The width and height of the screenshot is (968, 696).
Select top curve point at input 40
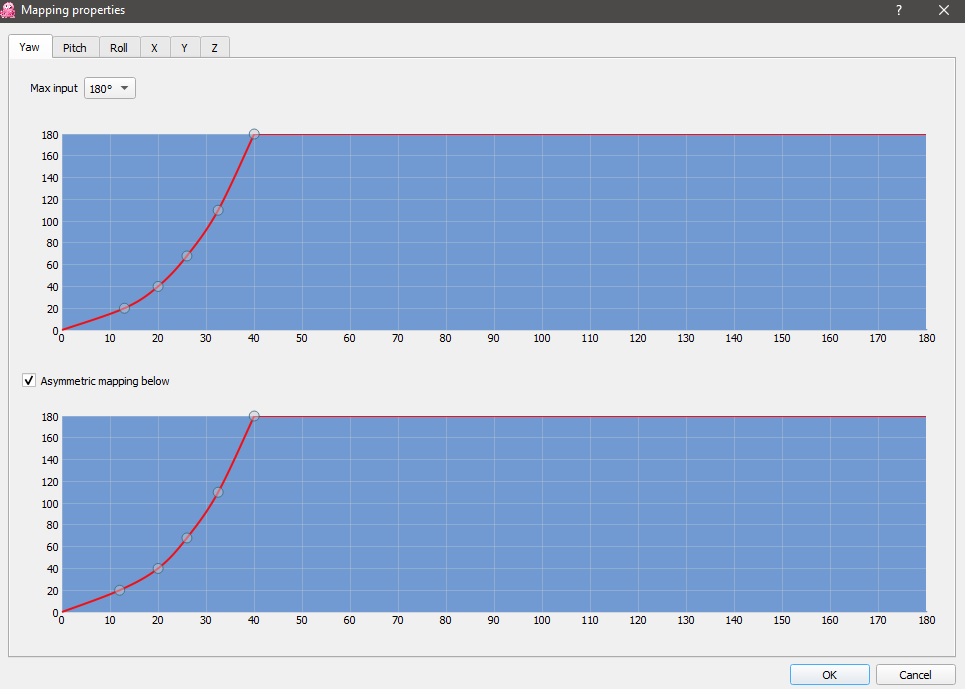tap(254, 134)
